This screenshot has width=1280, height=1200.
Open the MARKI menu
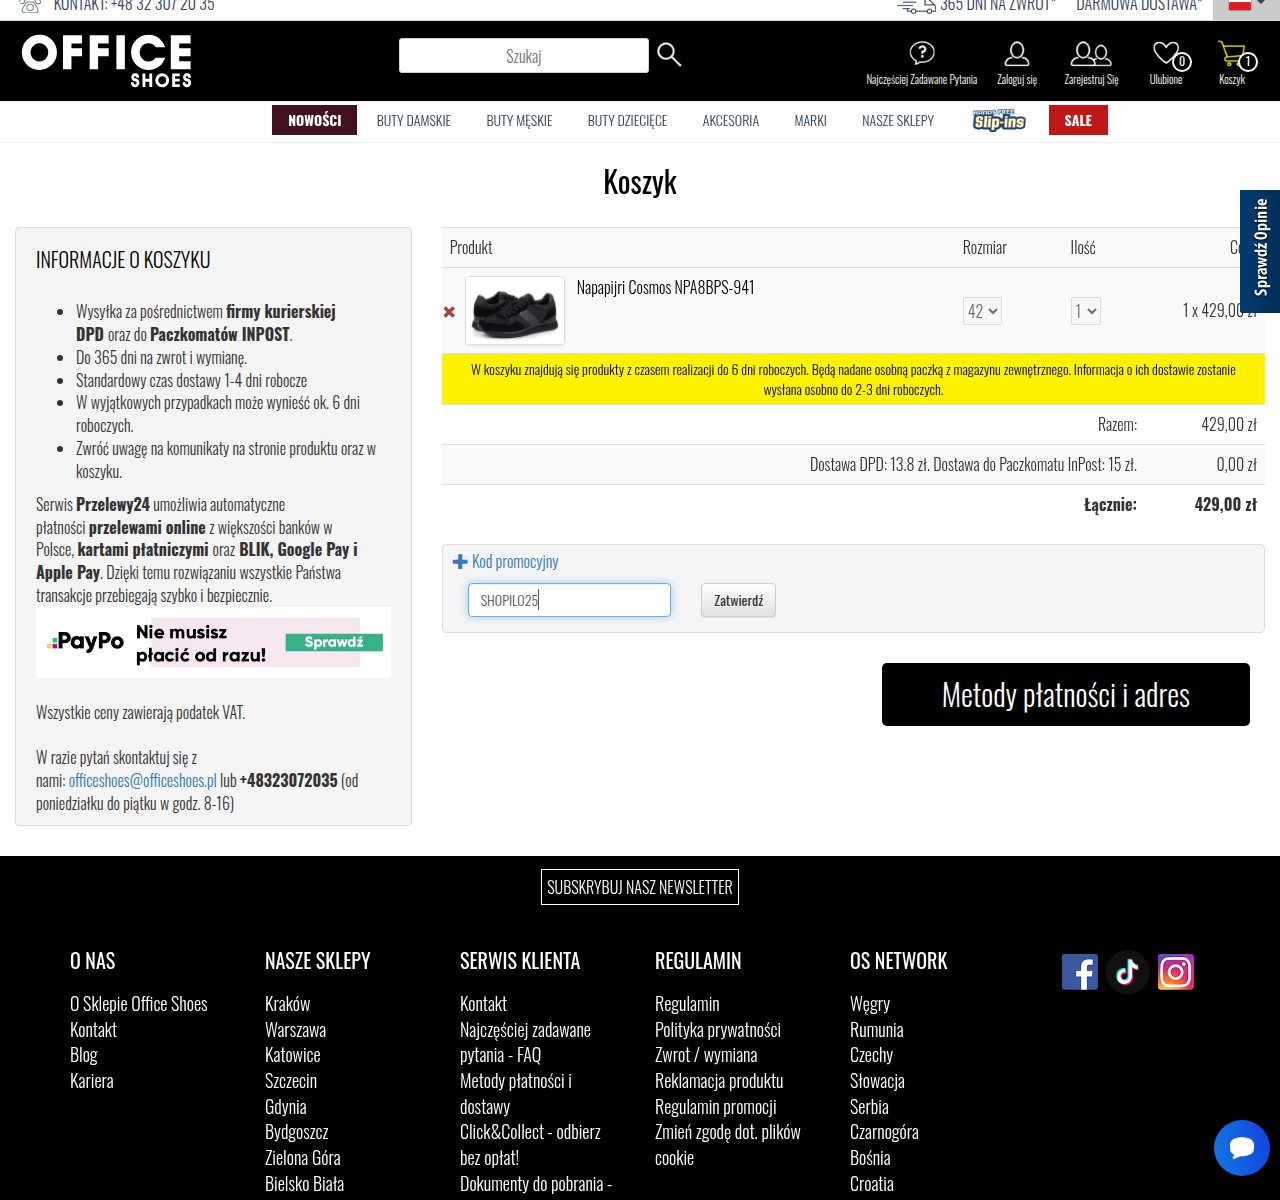[810, 120]
